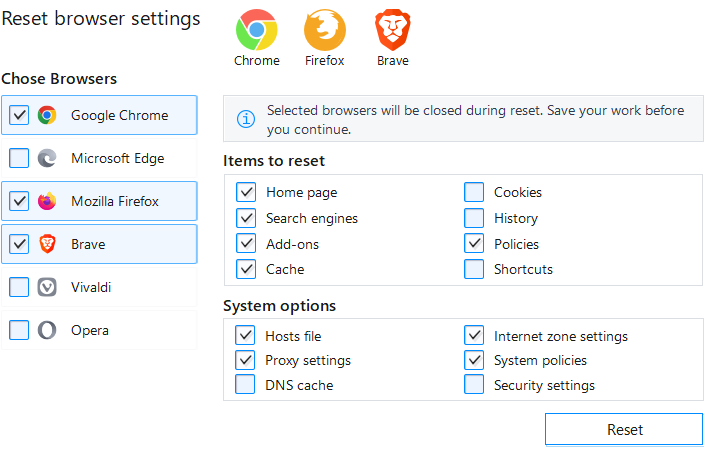The width and height of the screenshot is (704, 449).
Task: Uncheck the Mozilla Firefox checkbox
Action: (x=19, y=201)
